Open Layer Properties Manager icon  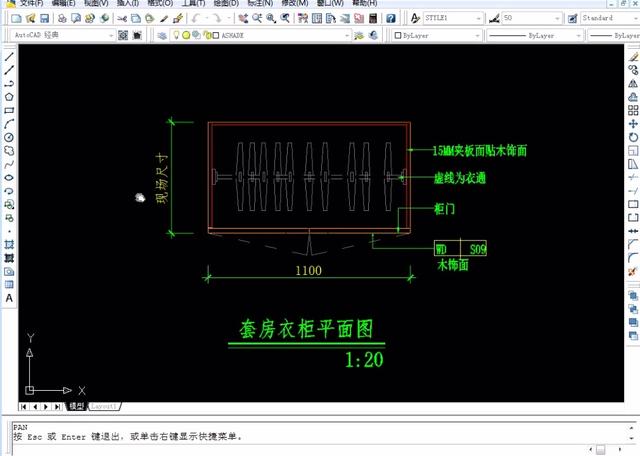162,36
